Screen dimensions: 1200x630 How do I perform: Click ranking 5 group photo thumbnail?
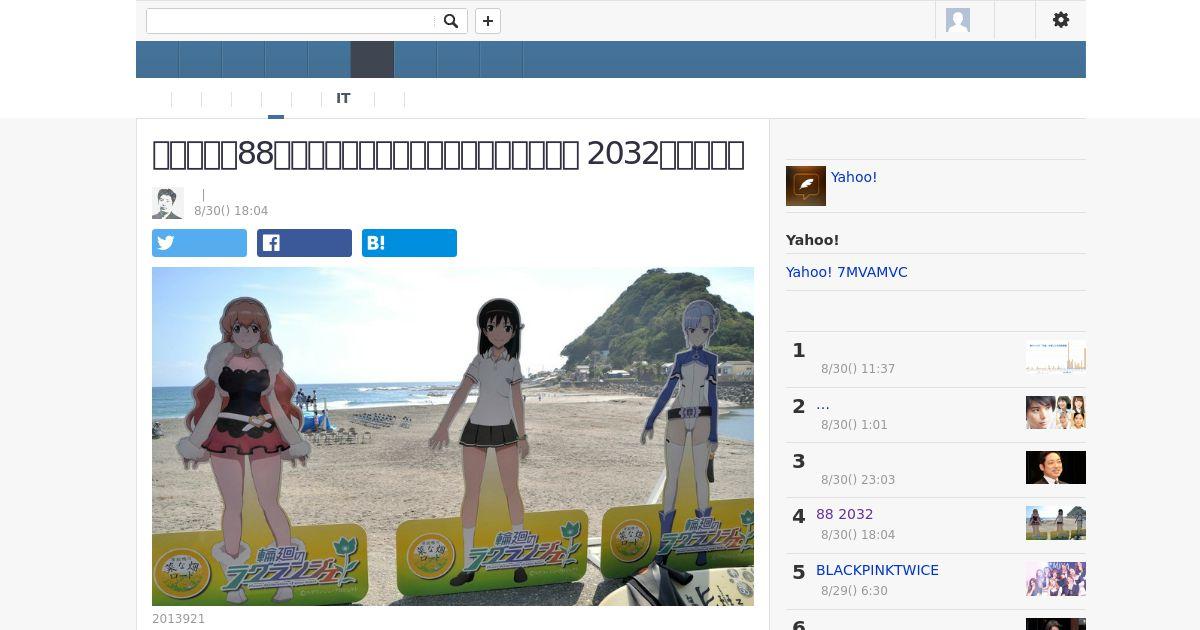[x=1056, y=579]
